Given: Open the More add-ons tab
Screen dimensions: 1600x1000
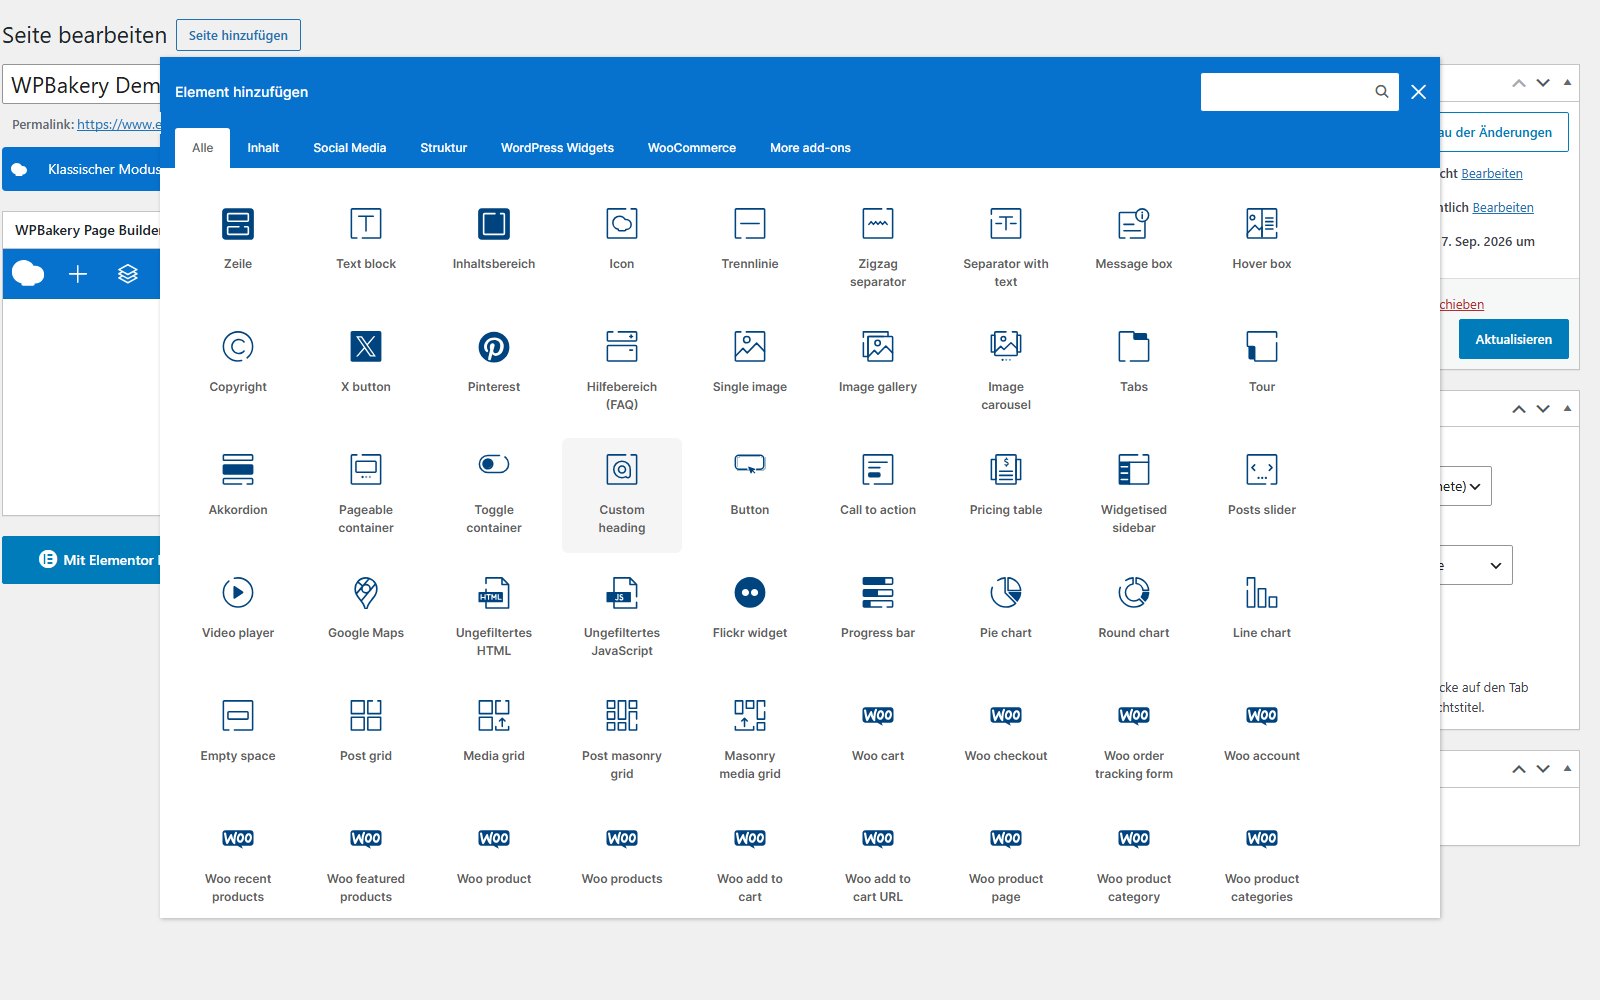Looking at the screenshot, I should [810, 148].
